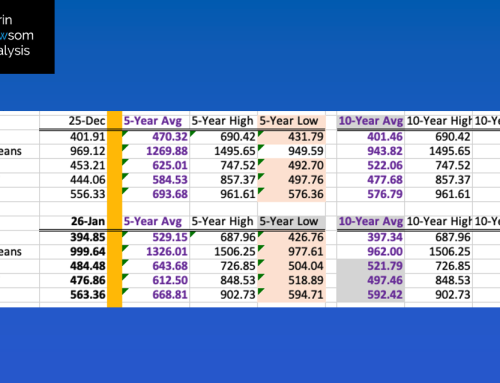Select 690.42 in the 10-Year High column
500x383 pixels.
(x=438, y=137)
